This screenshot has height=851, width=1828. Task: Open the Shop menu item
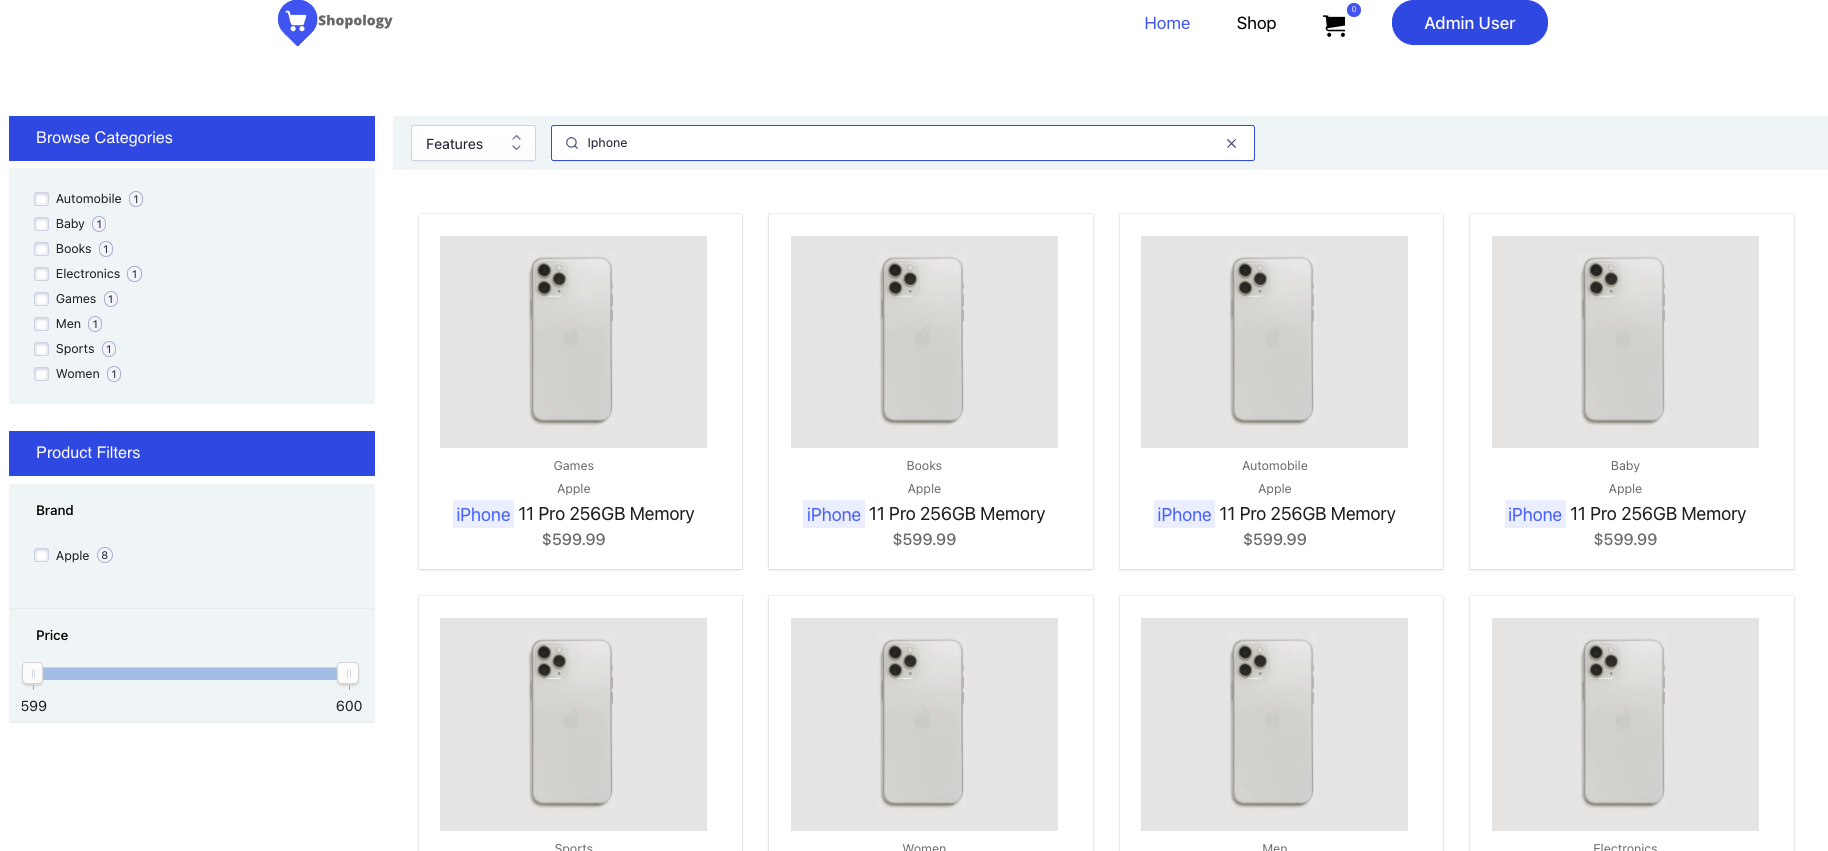[x=1256, y=23]
